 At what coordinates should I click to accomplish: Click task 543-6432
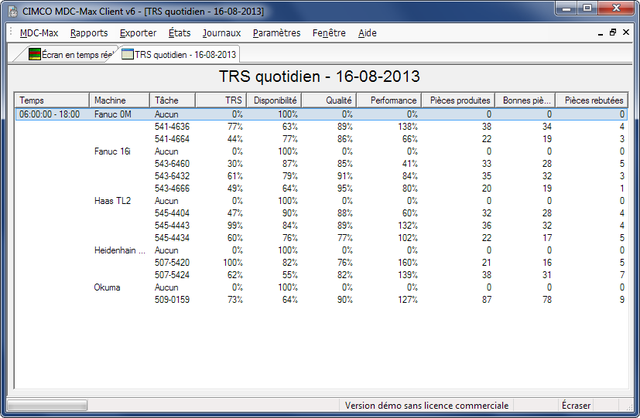tap(172, 176)
